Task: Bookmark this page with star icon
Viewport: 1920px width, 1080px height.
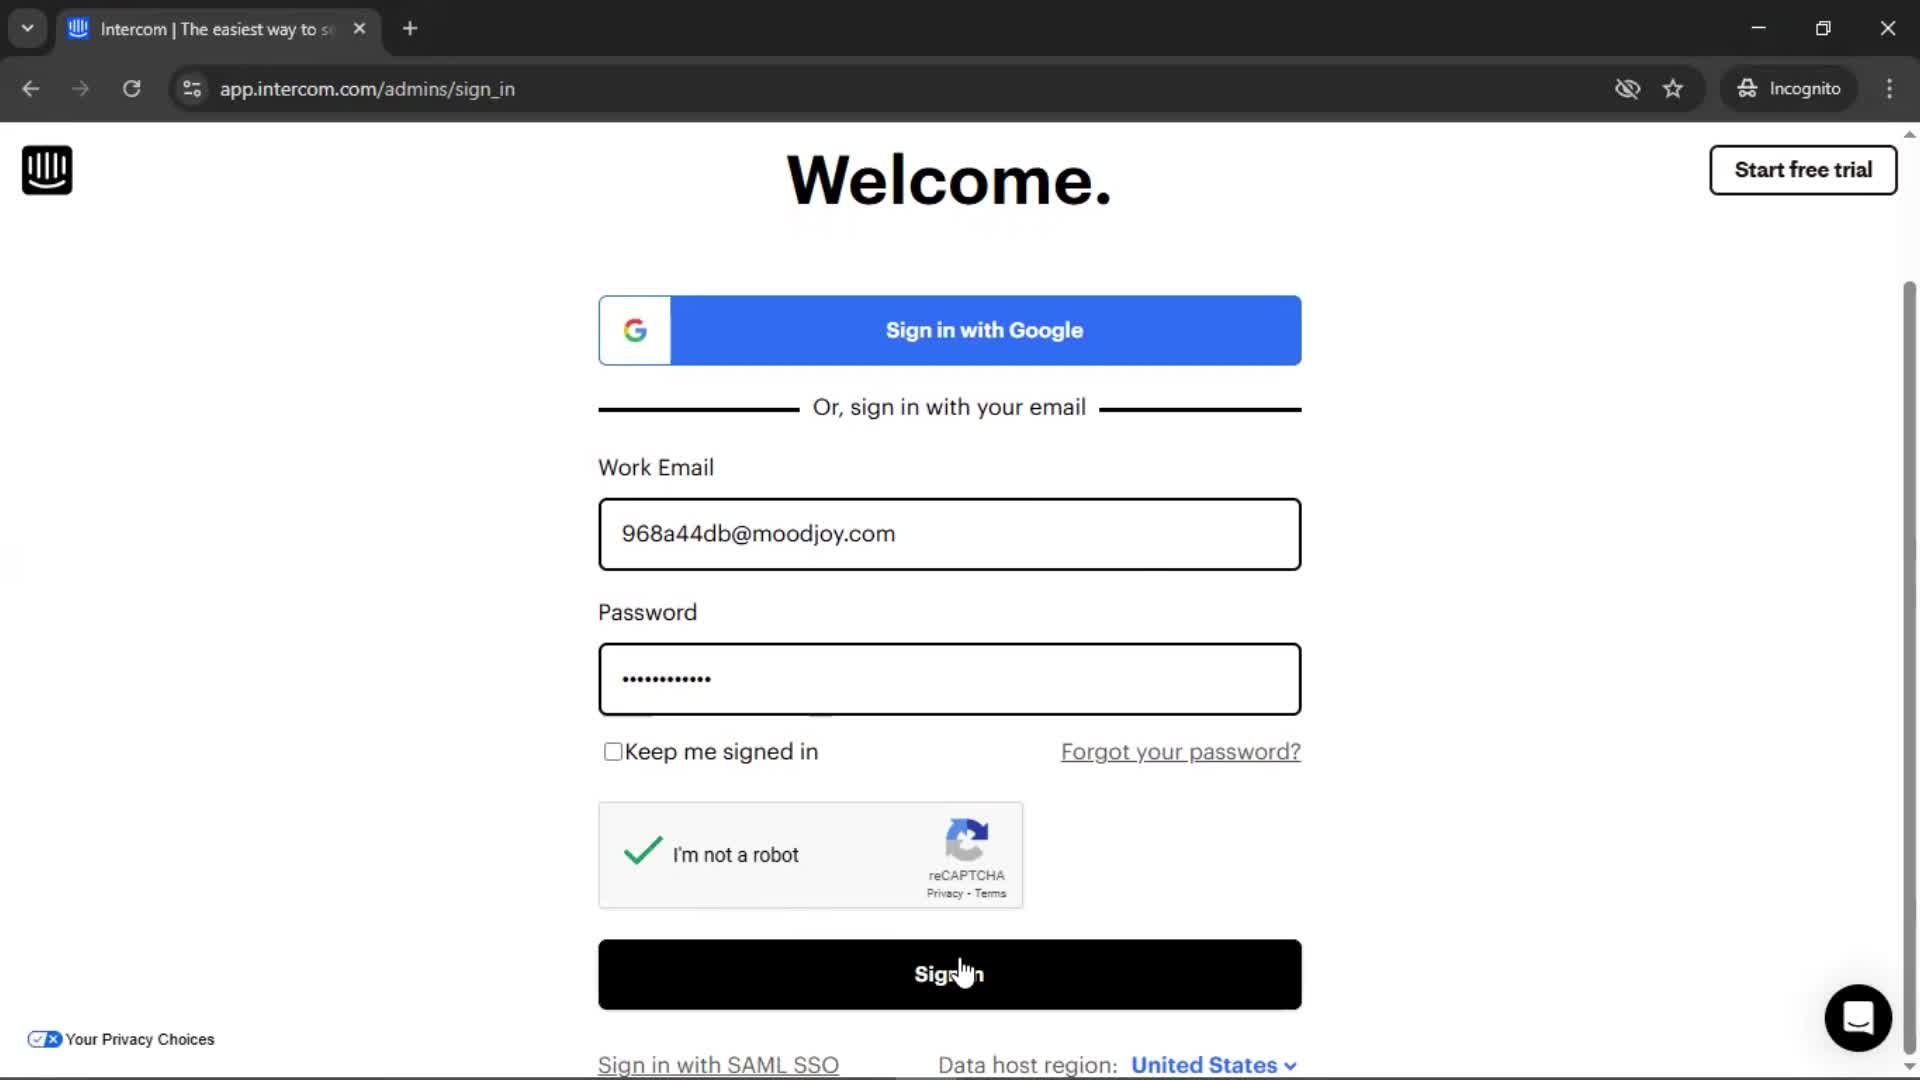Action: [1673, 88]
